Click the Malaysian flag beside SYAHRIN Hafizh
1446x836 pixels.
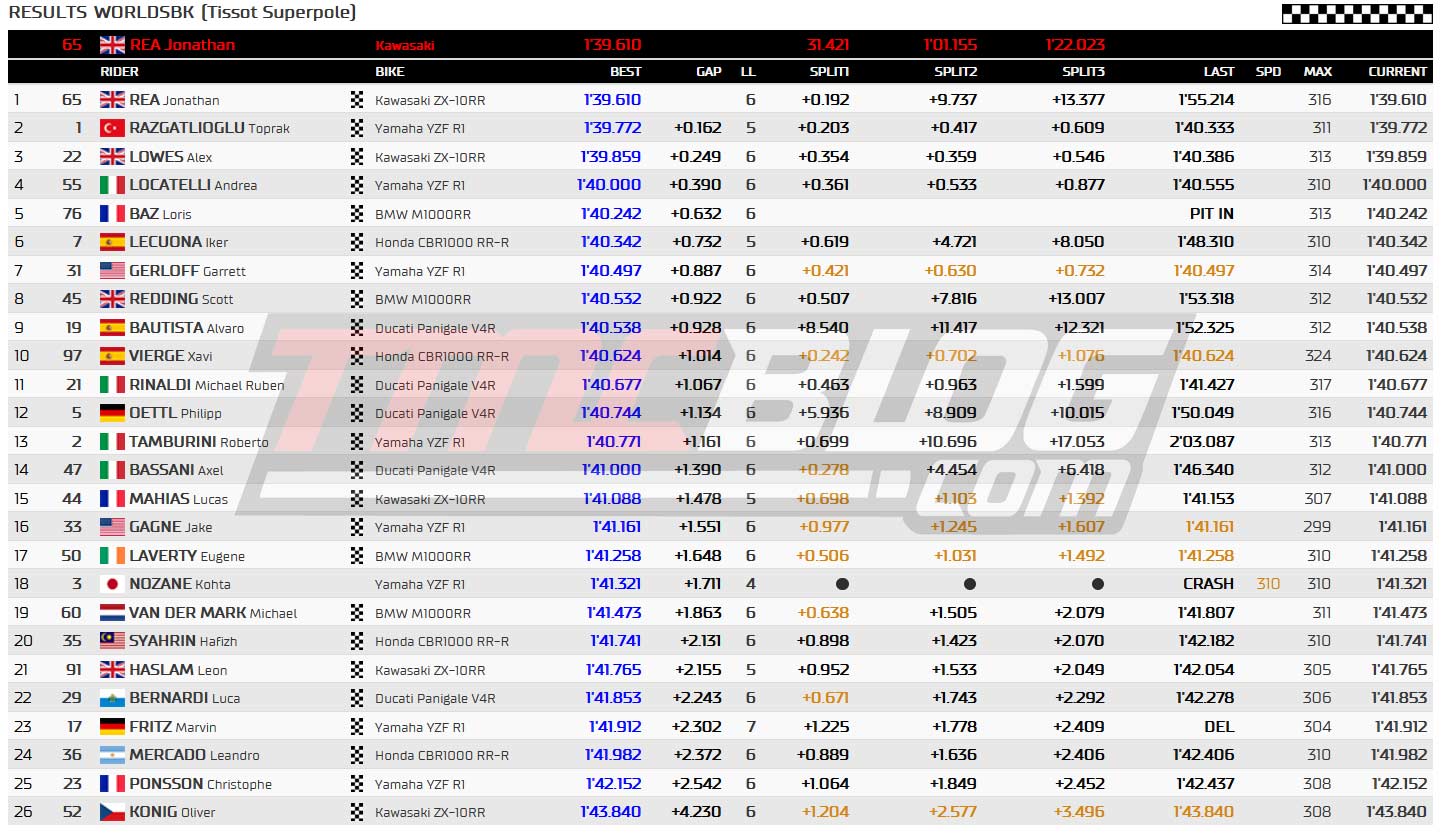pos(112,641)
